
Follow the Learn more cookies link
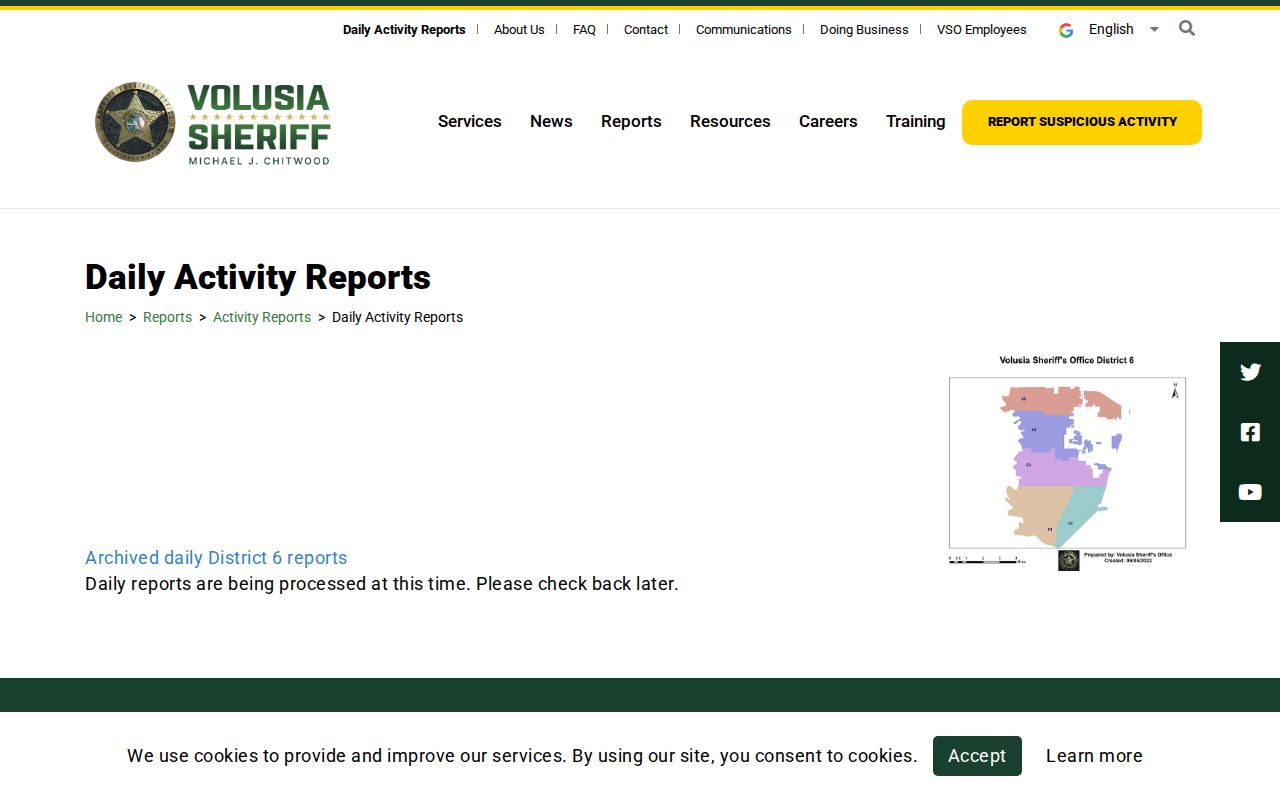point(1094,756)
